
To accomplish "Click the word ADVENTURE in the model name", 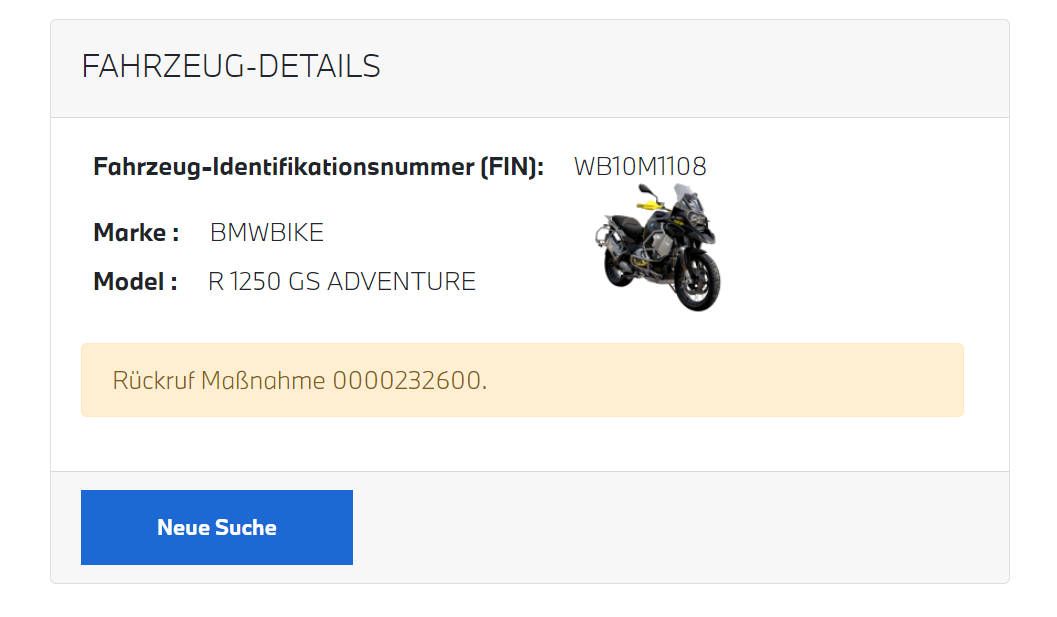I will coord(401,282).
